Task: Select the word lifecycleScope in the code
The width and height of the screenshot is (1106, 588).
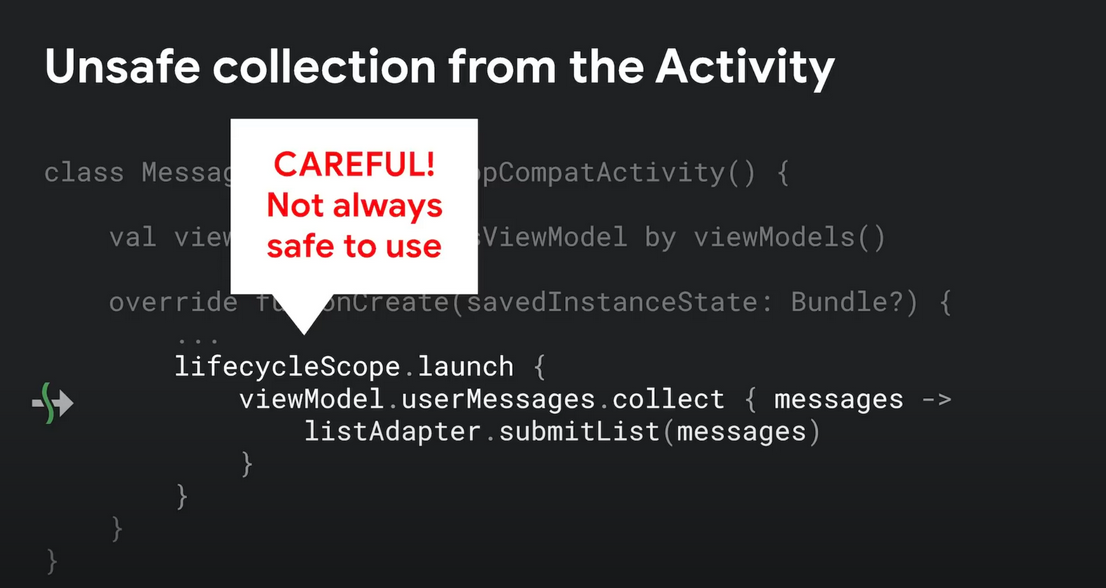Action: coord(288,367)
